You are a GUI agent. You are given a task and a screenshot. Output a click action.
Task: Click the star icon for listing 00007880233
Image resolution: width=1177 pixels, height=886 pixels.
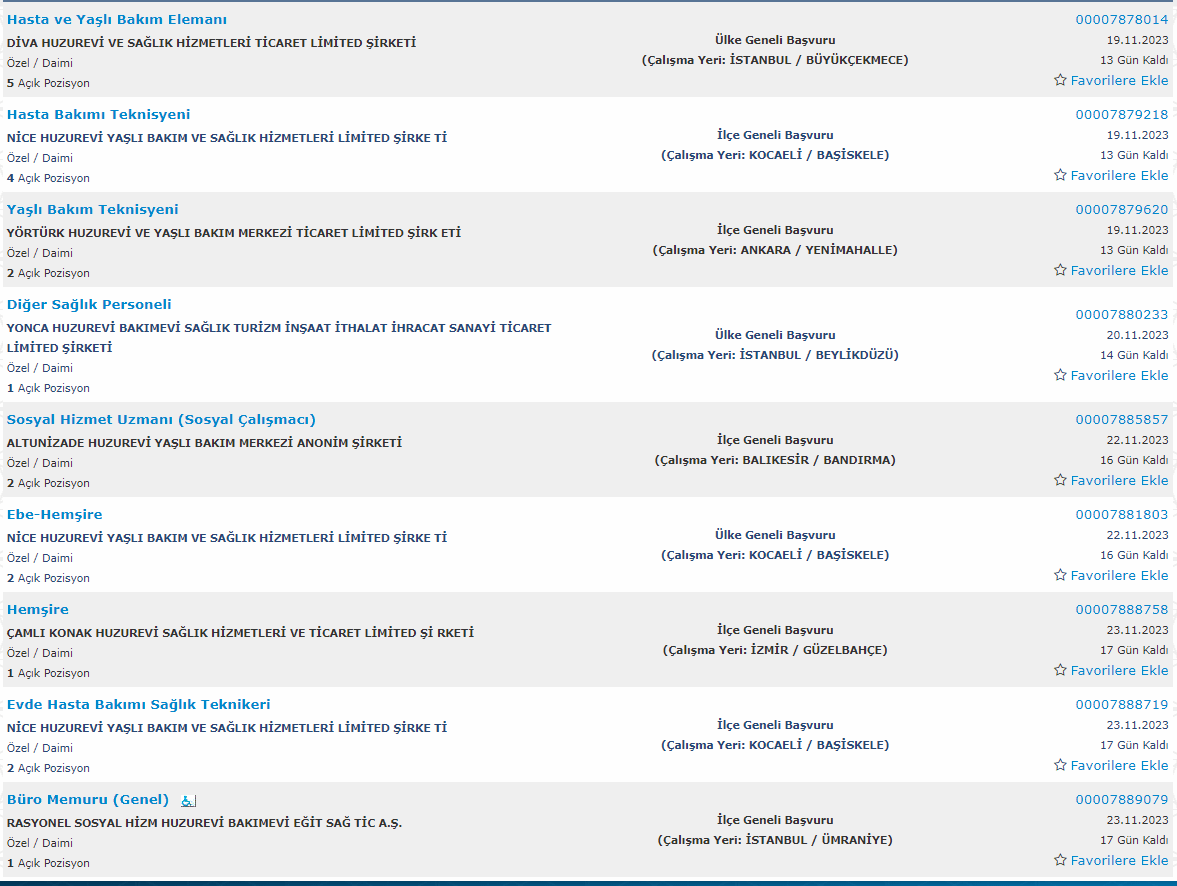[1060, 375]
